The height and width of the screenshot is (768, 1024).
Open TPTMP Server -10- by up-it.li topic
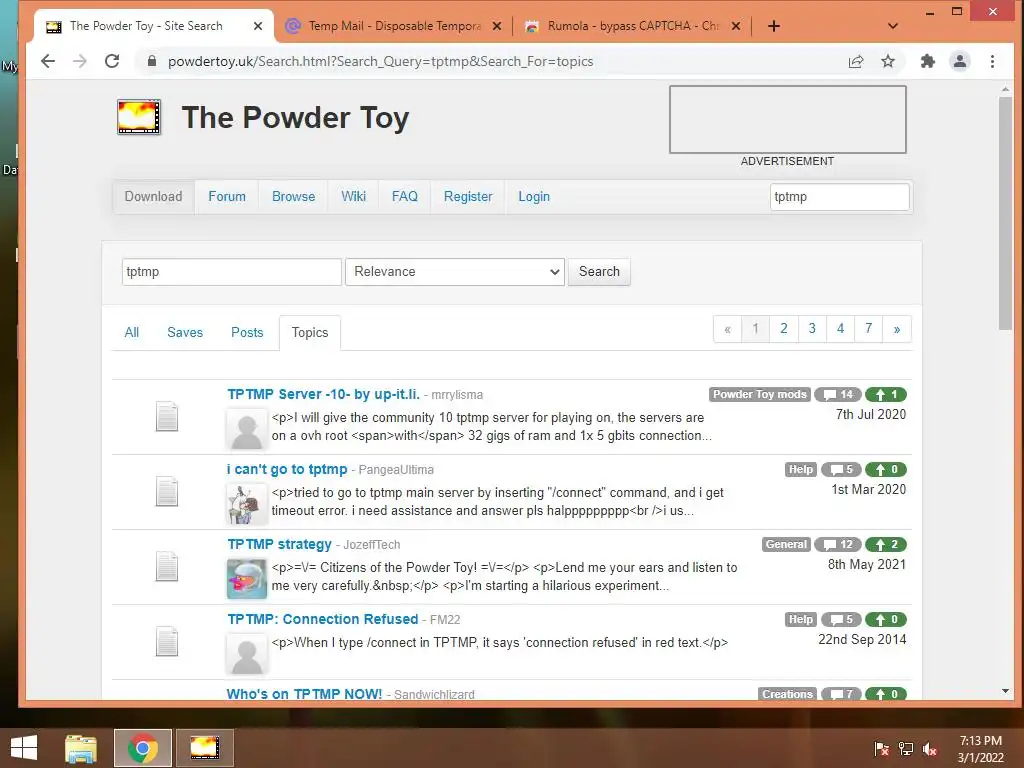coord(323,394)
